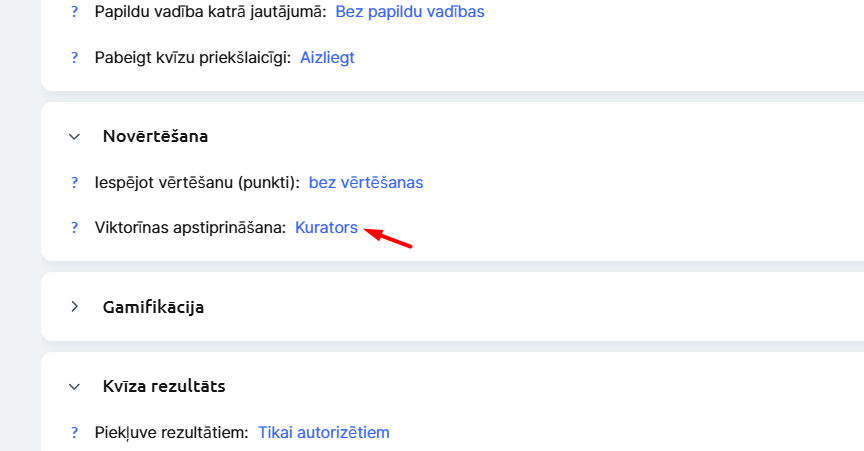Click question mark beside Viktorīnas apstiprināšana
The image size is (864, 451).
74,228
